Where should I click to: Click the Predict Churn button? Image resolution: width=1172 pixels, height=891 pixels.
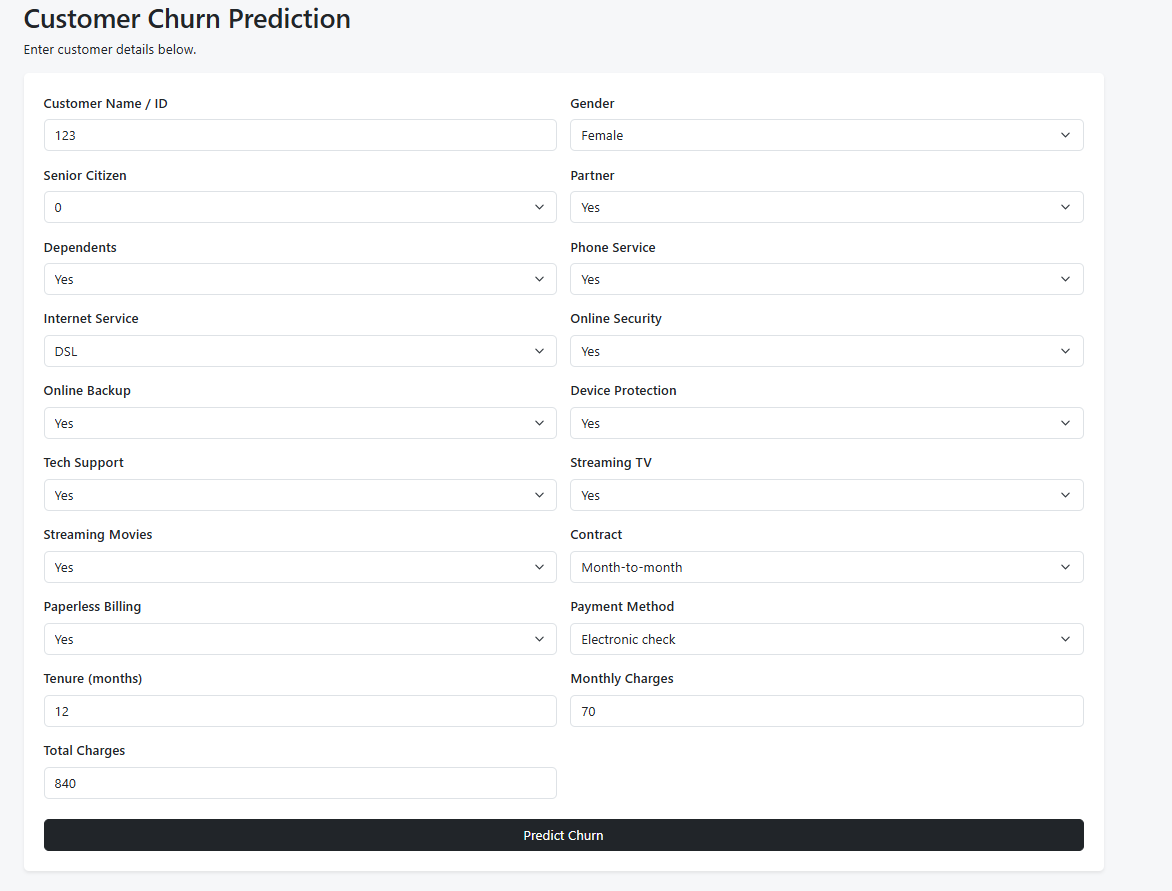coord(564,835)
